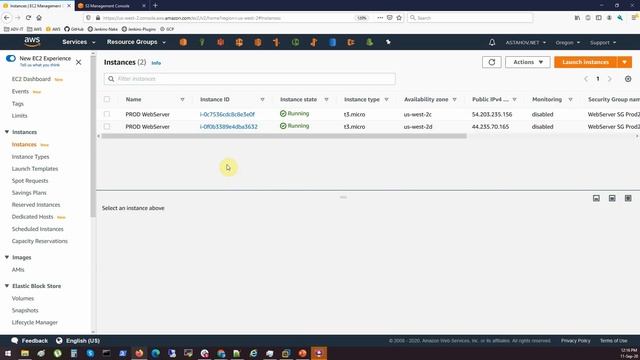Collapse the Images sidebar section

pyautogui.click(x=7, y=257)
